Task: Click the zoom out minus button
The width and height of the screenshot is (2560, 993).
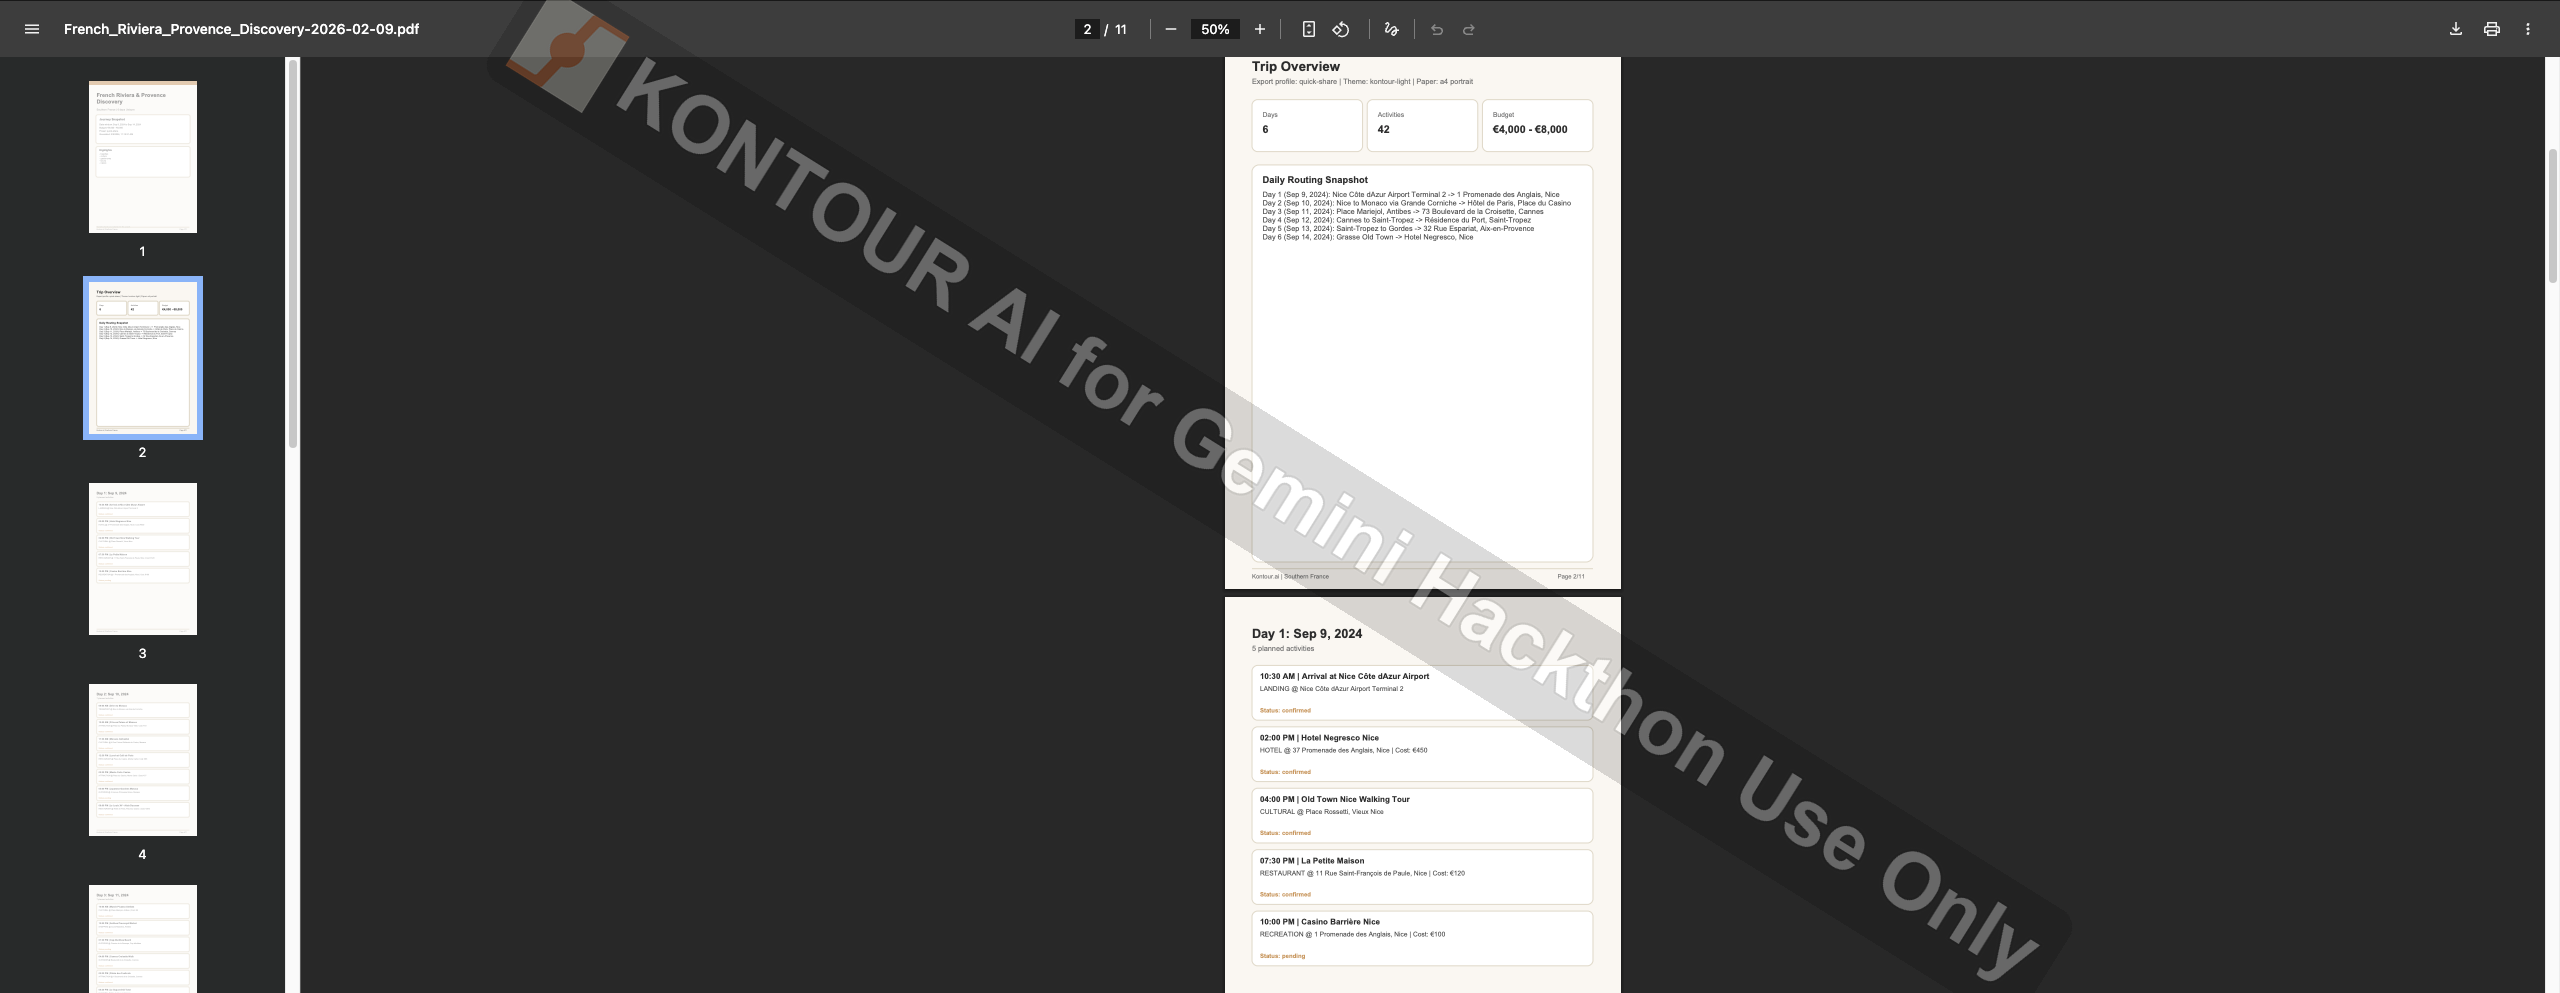Action: point(1170,29)
